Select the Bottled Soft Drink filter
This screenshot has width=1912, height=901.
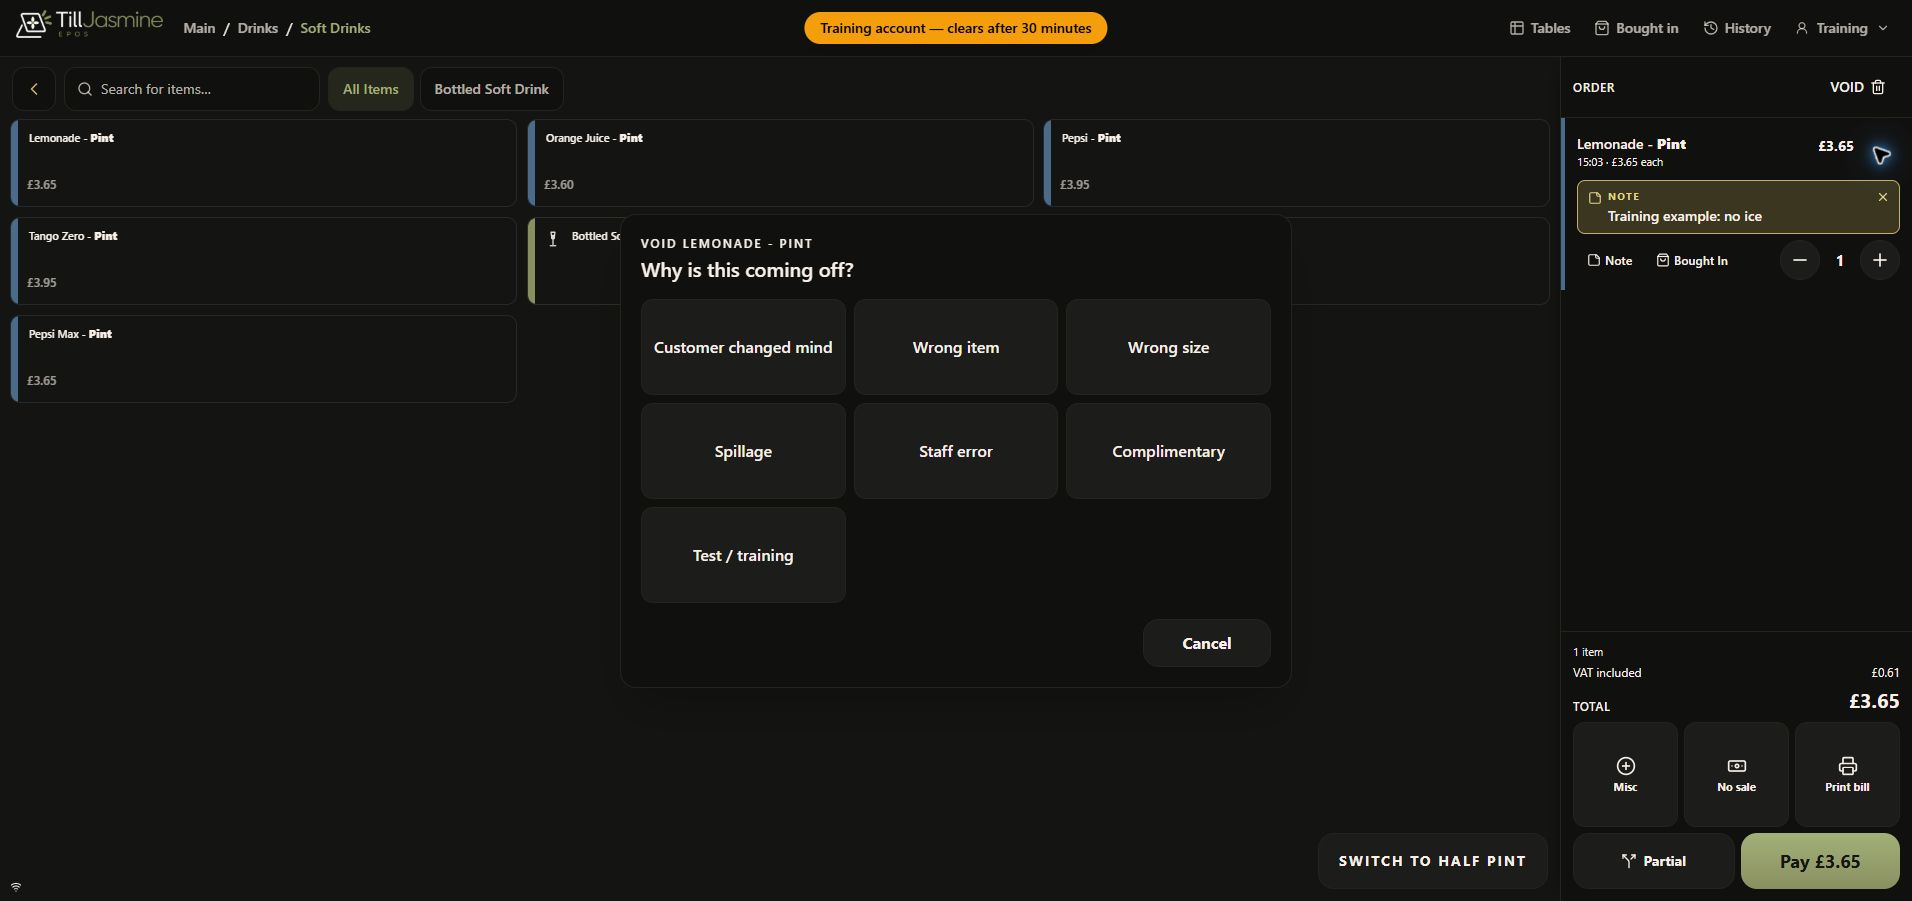point(492,89)
